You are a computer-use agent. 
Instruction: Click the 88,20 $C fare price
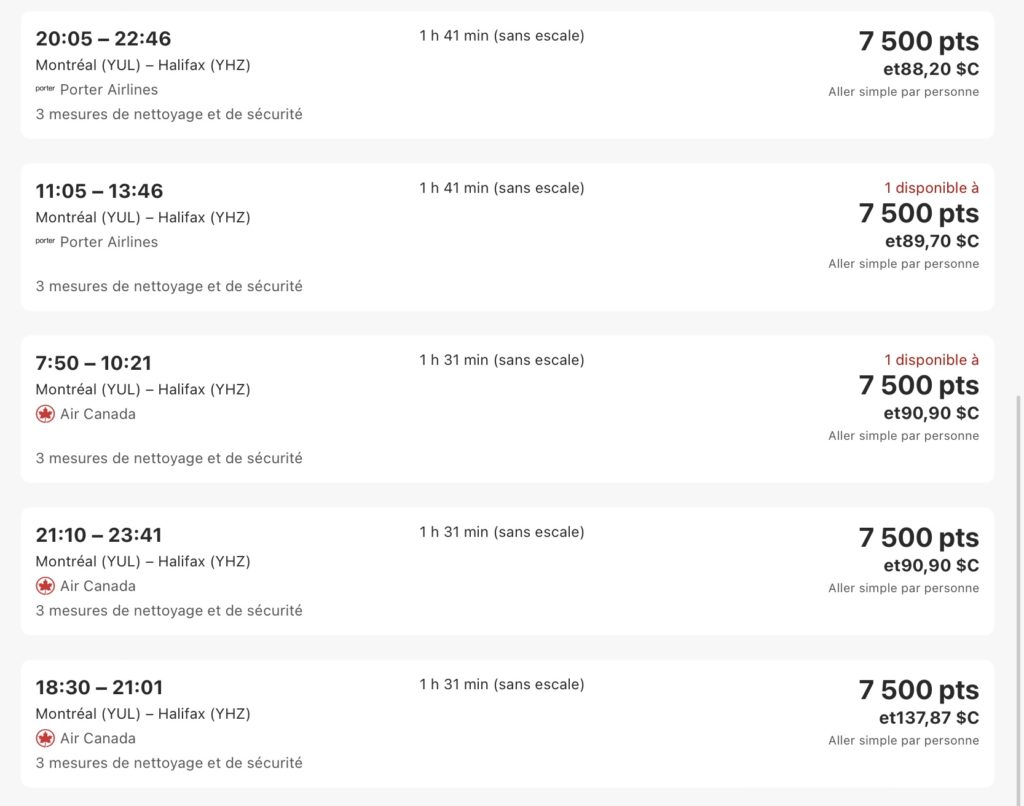click(x=930, y=69)
